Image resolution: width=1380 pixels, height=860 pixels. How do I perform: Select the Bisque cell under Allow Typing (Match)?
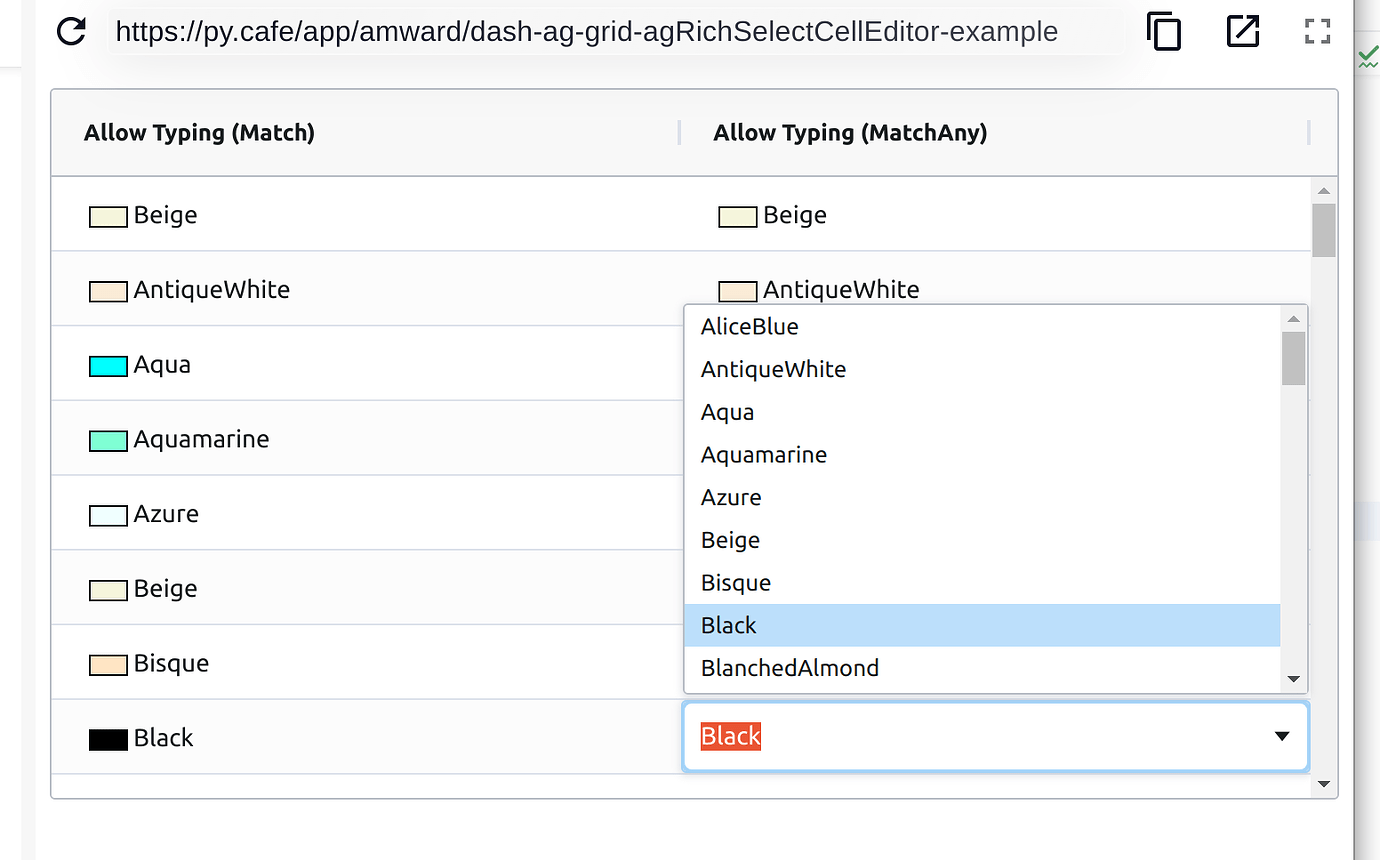[170, 663]
